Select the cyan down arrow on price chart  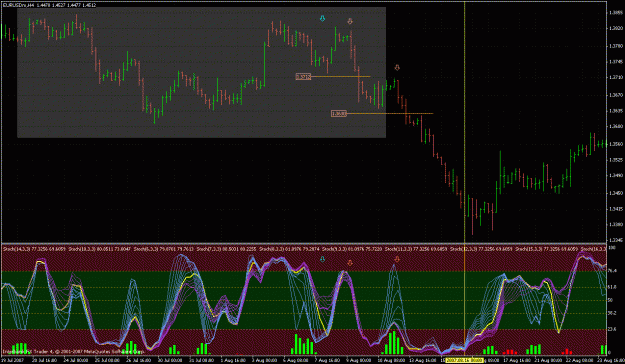[322, 18]
